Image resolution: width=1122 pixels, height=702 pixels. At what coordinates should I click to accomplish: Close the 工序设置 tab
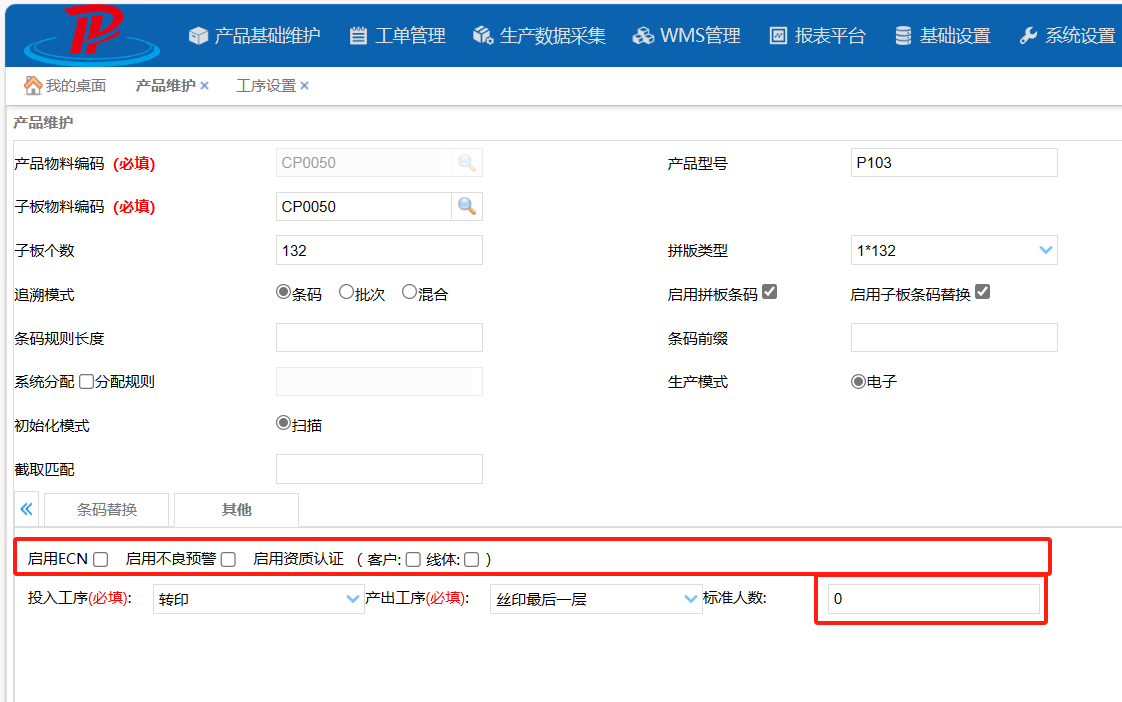(305, 86)
